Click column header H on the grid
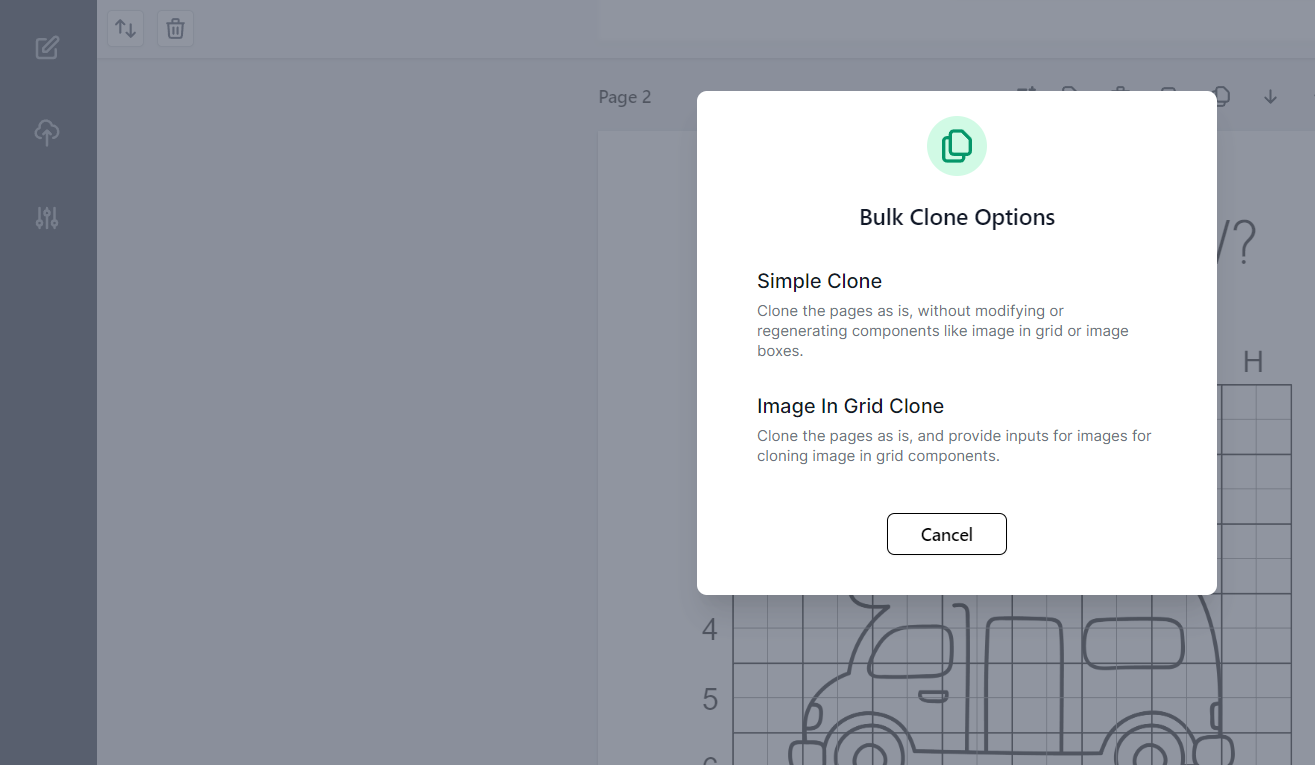 [1252, 362]
